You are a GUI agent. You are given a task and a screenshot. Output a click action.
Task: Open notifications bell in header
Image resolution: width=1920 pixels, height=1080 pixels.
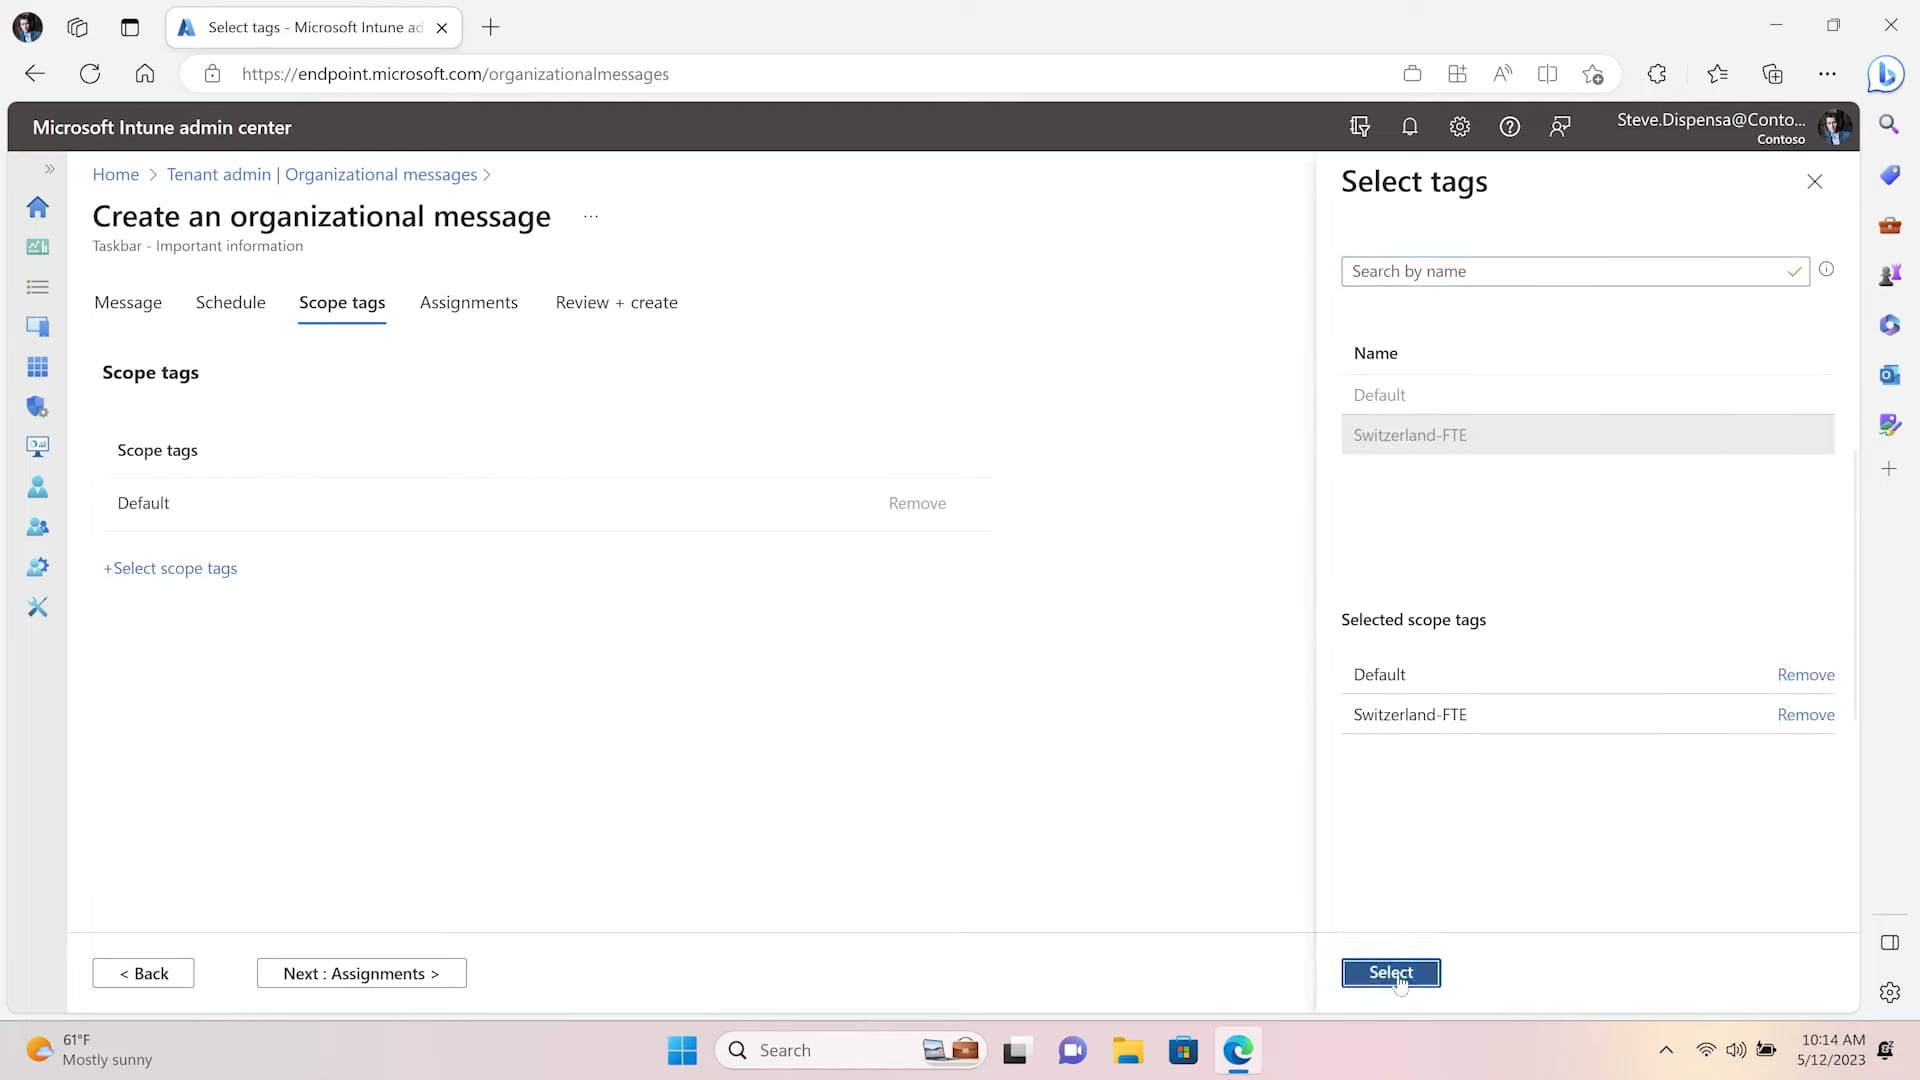1410,127
